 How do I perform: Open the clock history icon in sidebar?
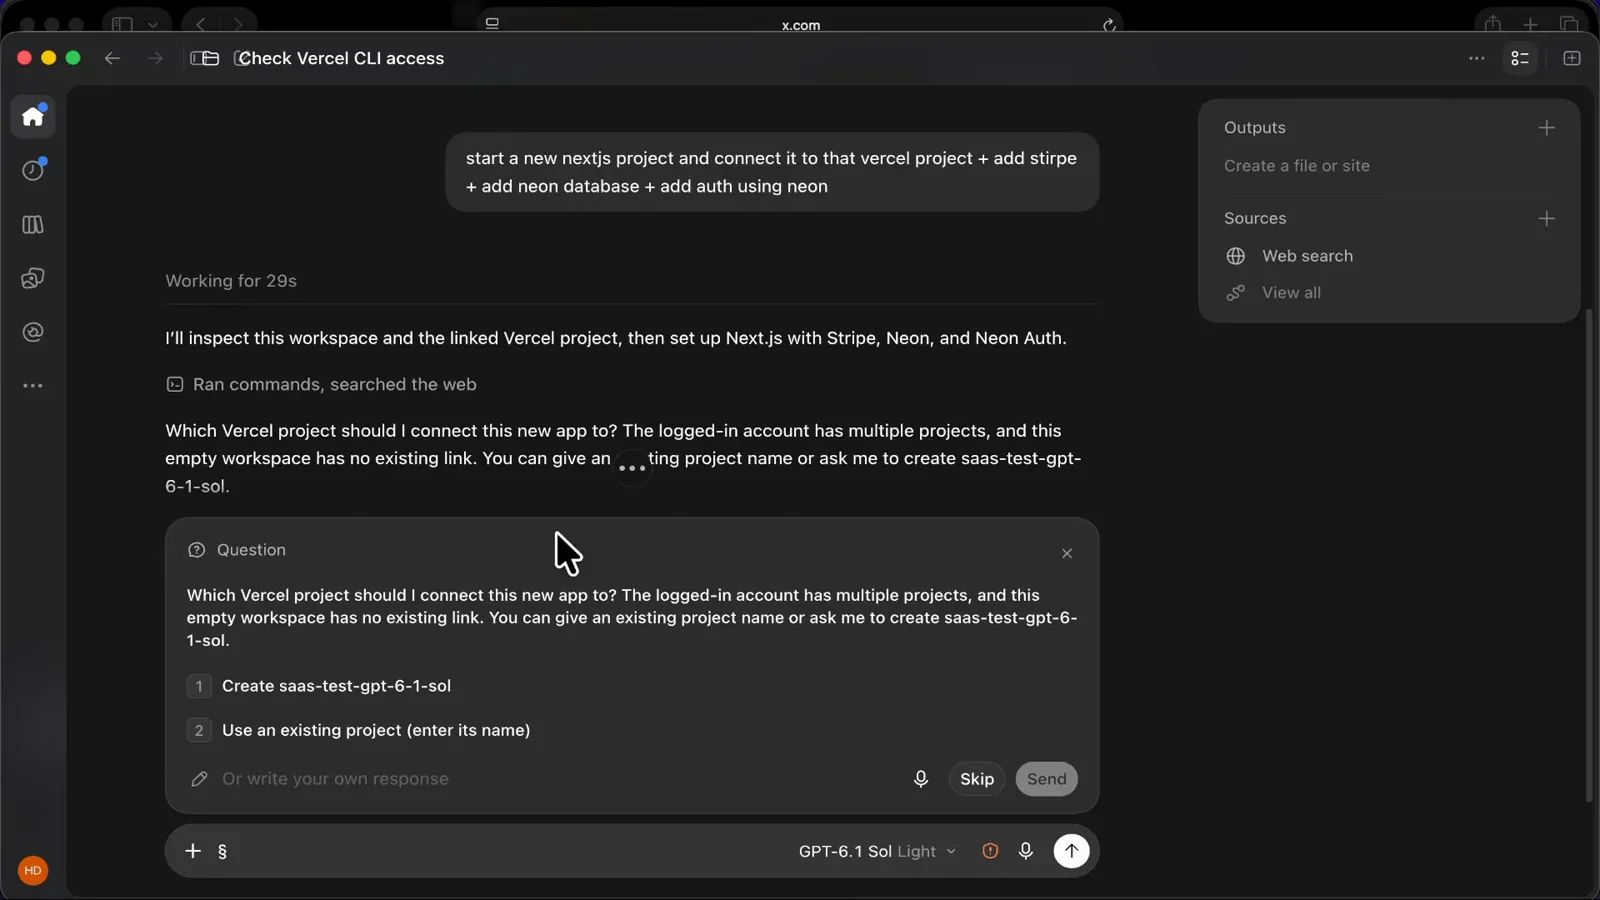coord(33,170)
